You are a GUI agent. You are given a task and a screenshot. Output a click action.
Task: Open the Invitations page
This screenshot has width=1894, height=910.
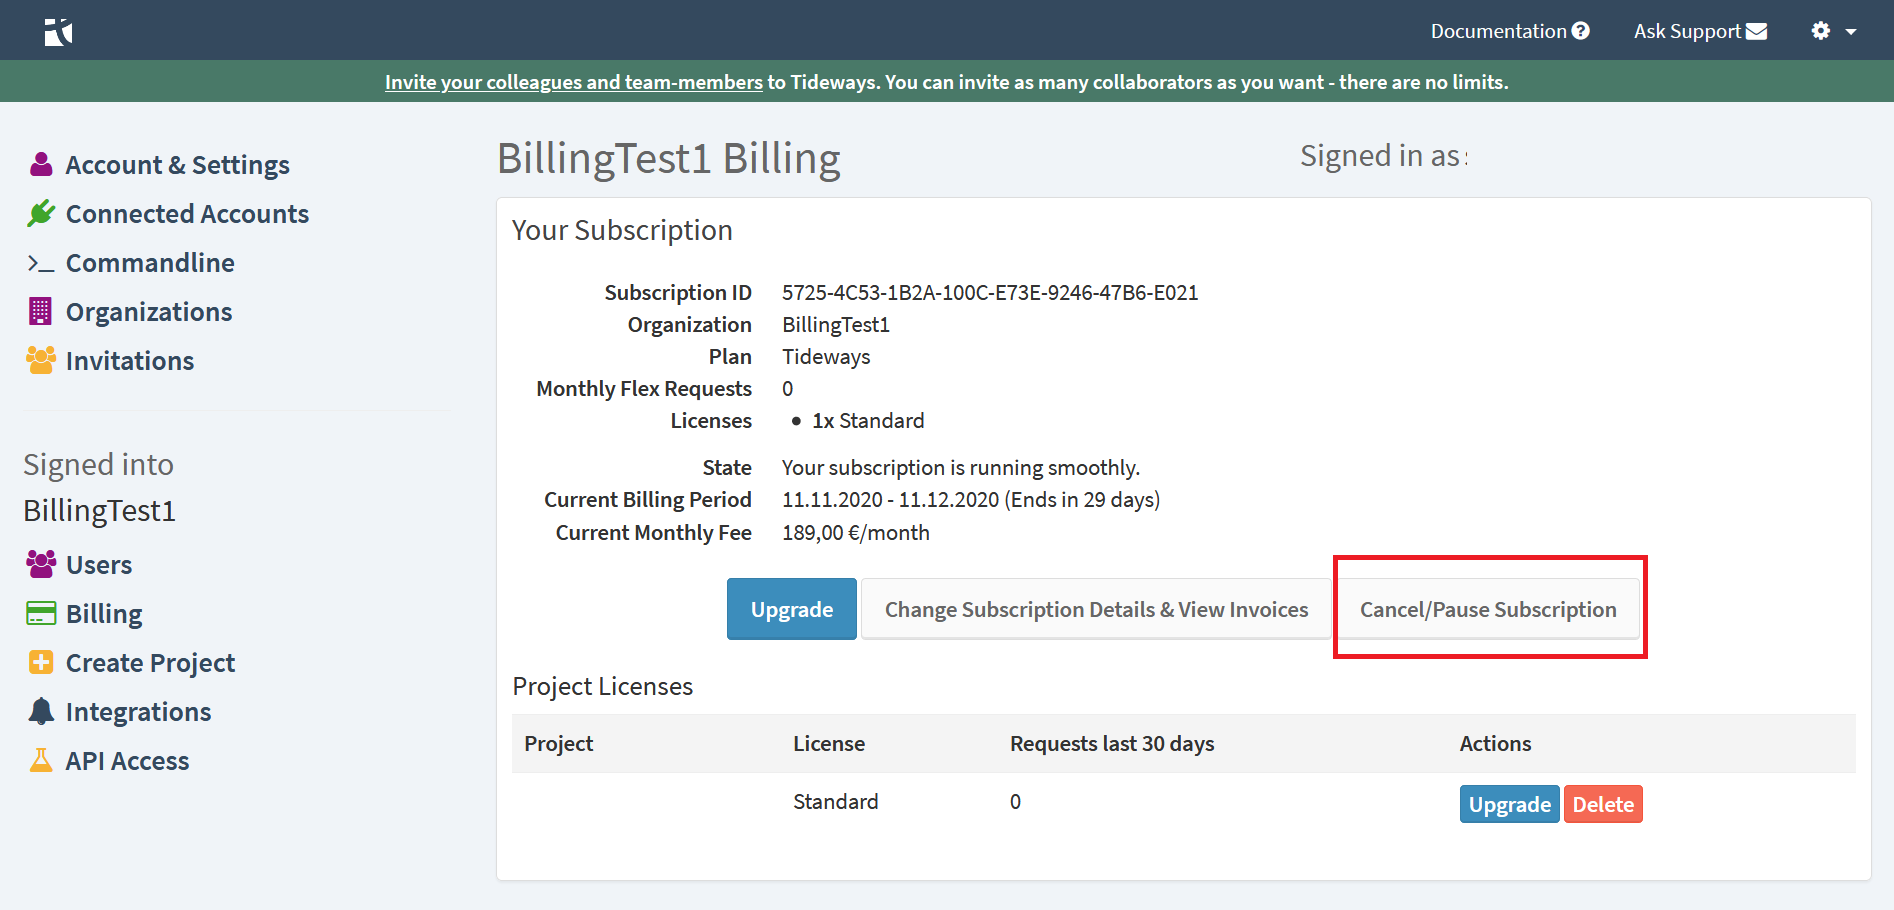tap(130, 361)
